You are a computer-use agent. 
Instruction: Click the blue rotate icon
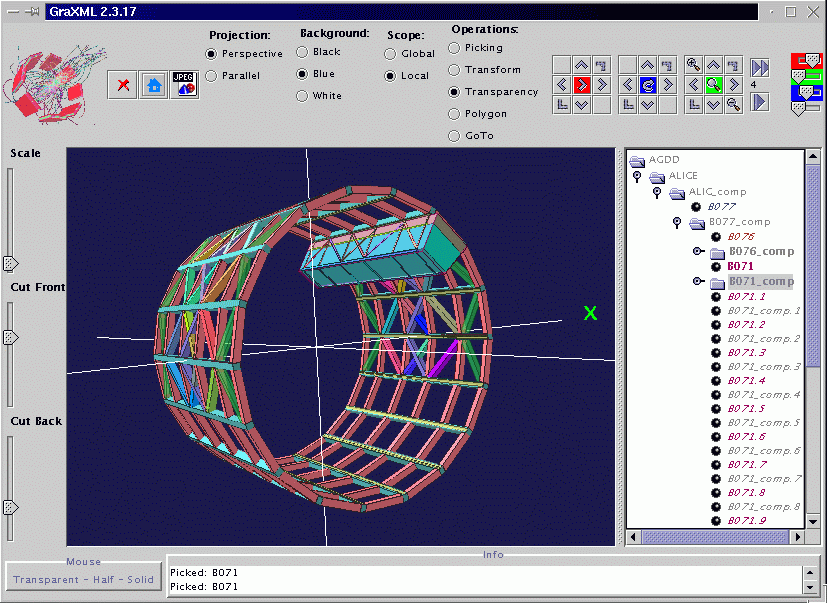click(x=648, y=84)
